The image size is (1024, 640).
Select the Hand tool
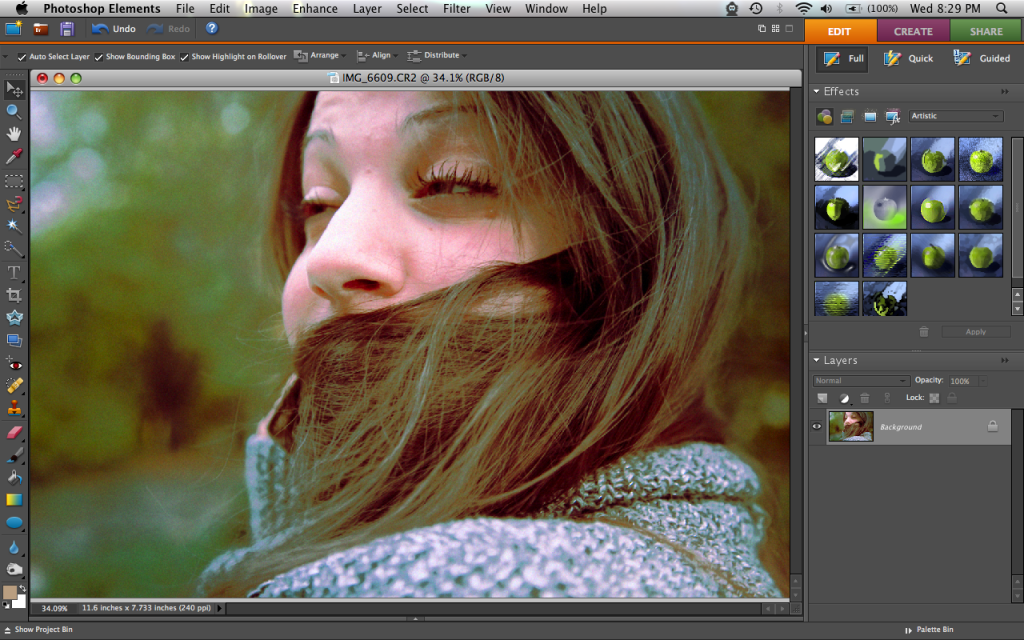(x=14, y=134)
